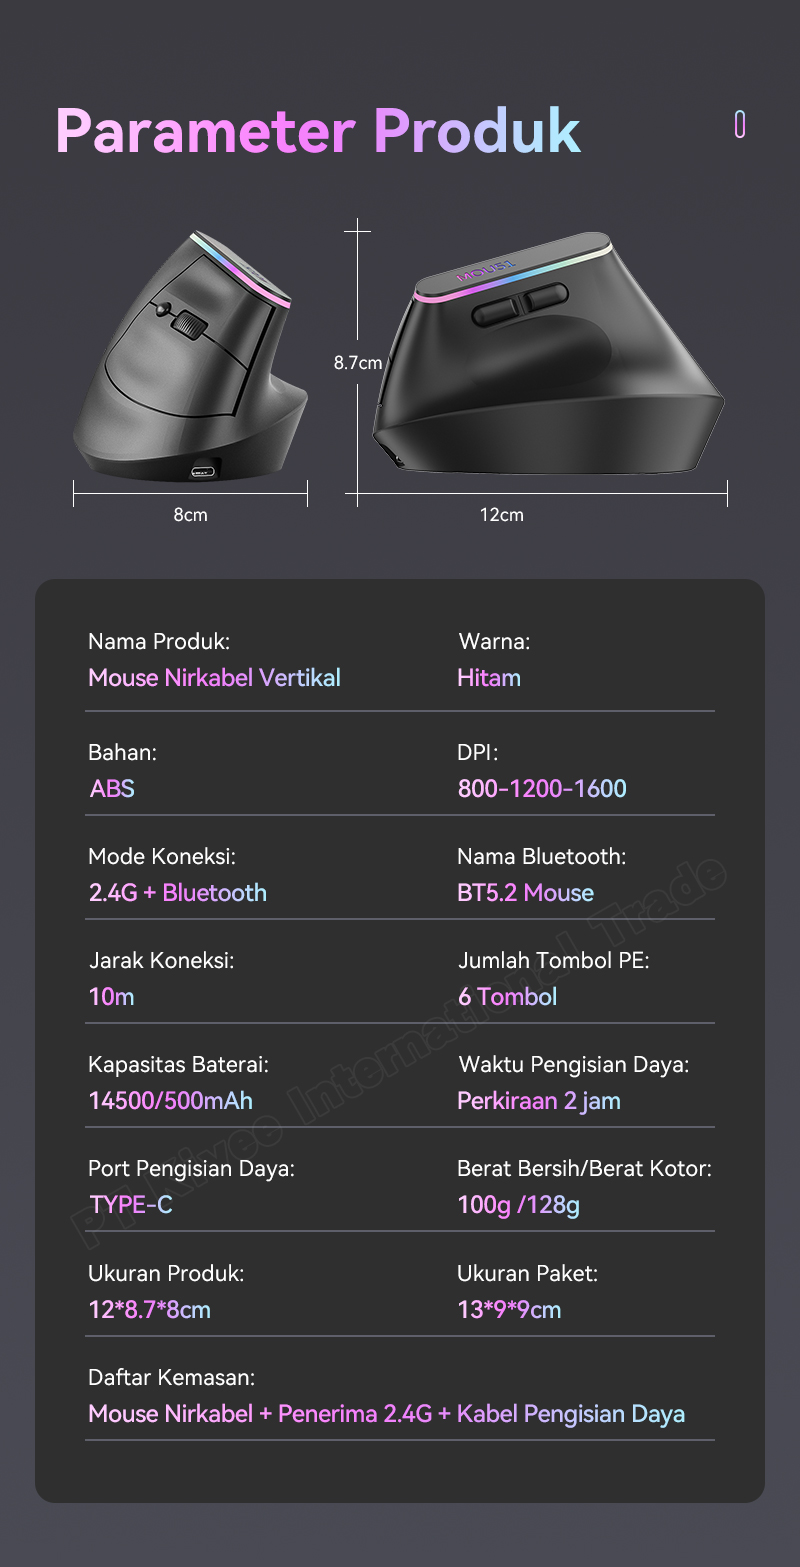
Task: Click the 8.7cm height dimension label
Action: pyautogui.click(x=358, y=363)
